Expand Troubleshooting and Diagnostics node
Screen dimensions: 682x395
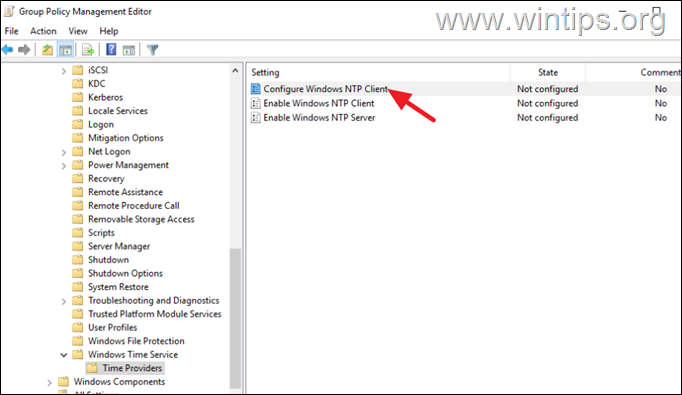point(64,301)
